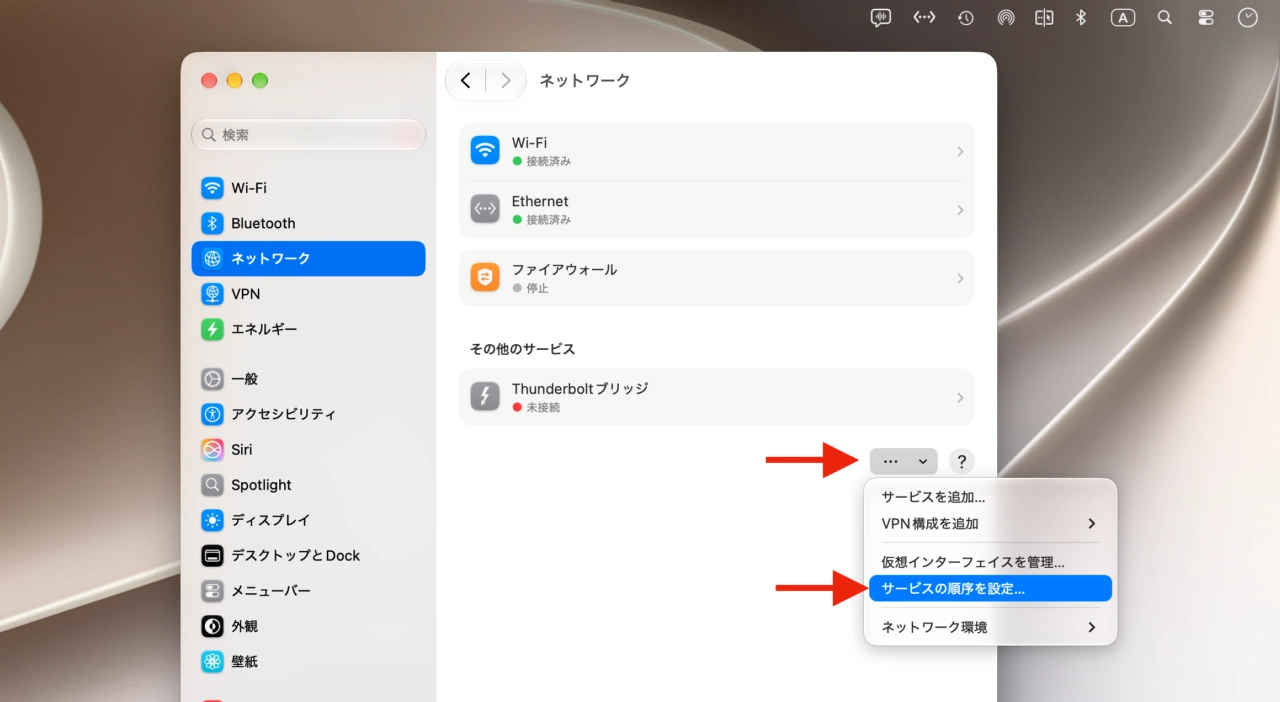Viewport: 1280px width, 702px height.
Task: Click chevron on the ファイアウォール row
Action: click(960, 279)
